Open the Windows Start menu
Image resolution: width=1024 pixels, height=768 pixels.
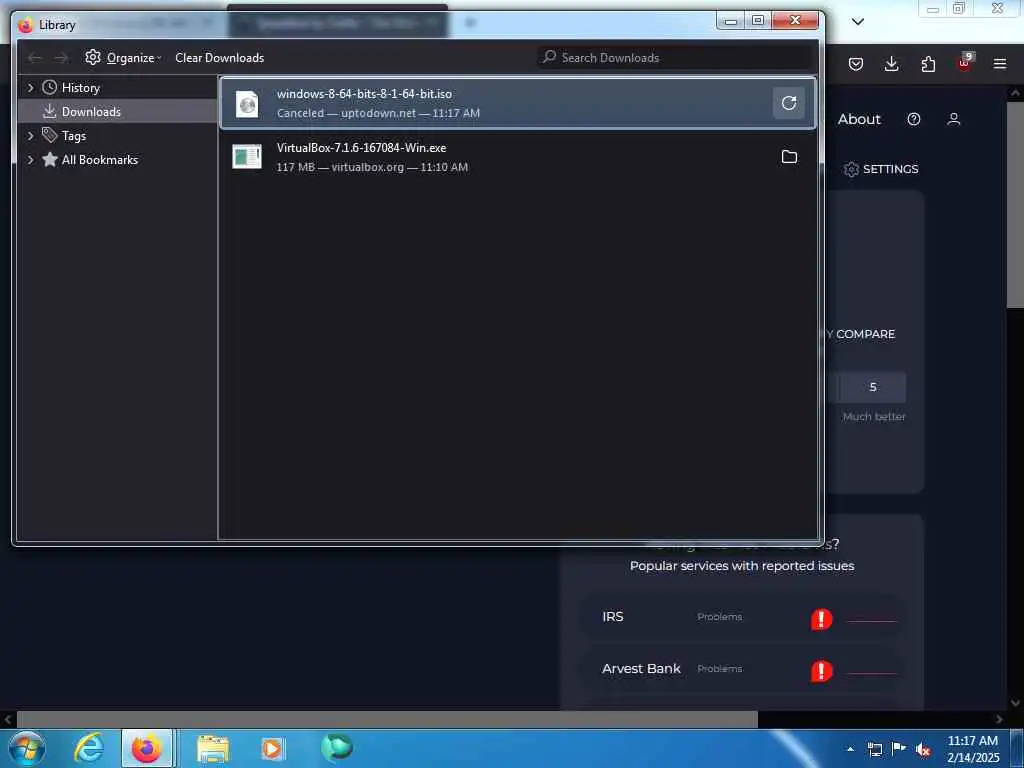coord(27,748)
